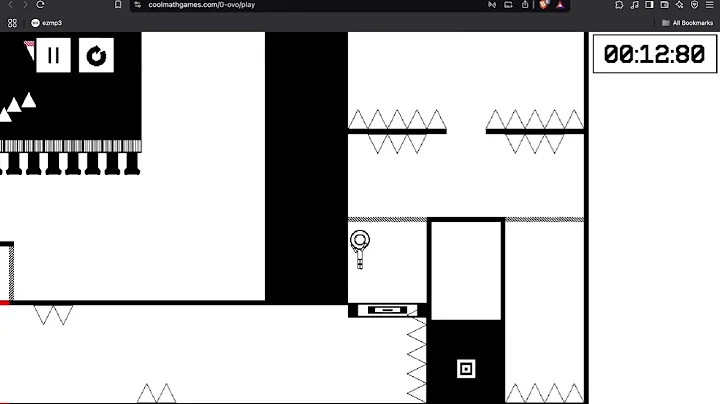Share this page via the share icon
Viewport: 720px width, 404px height.
(525, 5)
